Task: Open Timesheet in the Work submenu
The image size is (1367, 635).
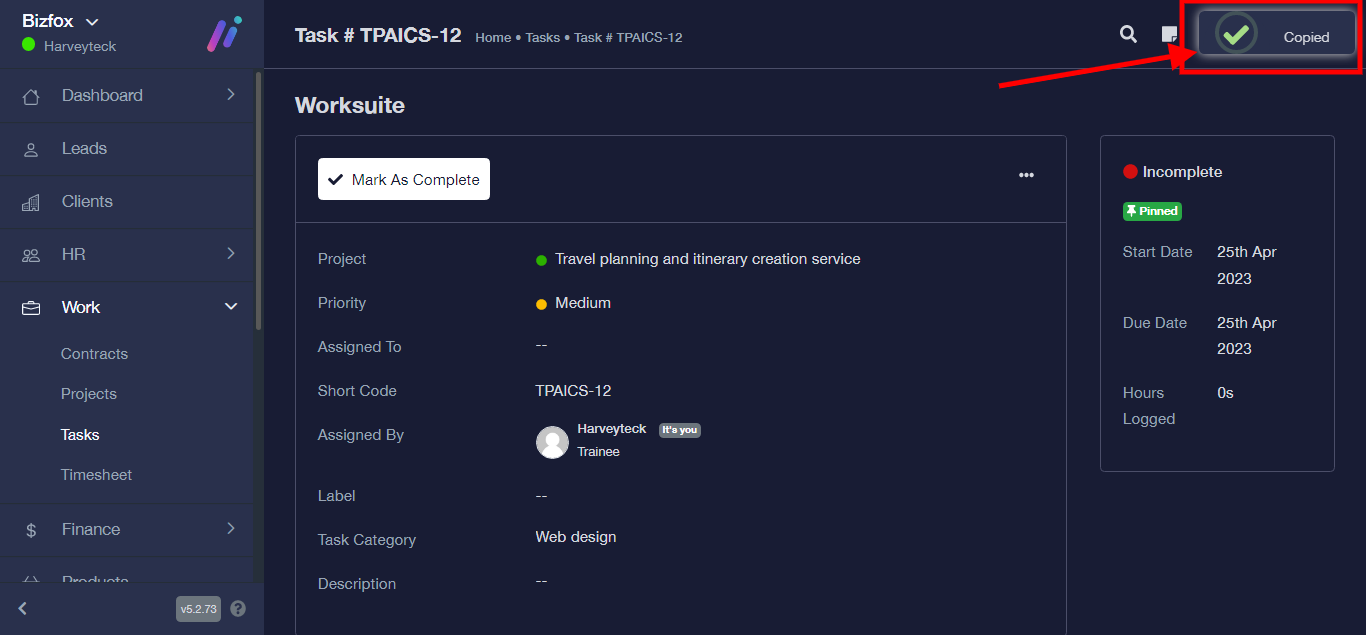Action: pyautogui.click(x=96, y=475)
